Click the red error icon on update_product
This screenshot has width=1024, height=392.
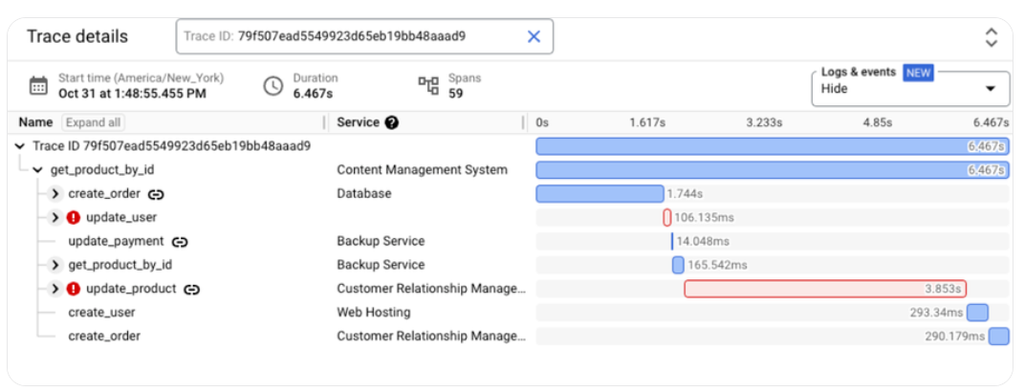click(74, 289)
